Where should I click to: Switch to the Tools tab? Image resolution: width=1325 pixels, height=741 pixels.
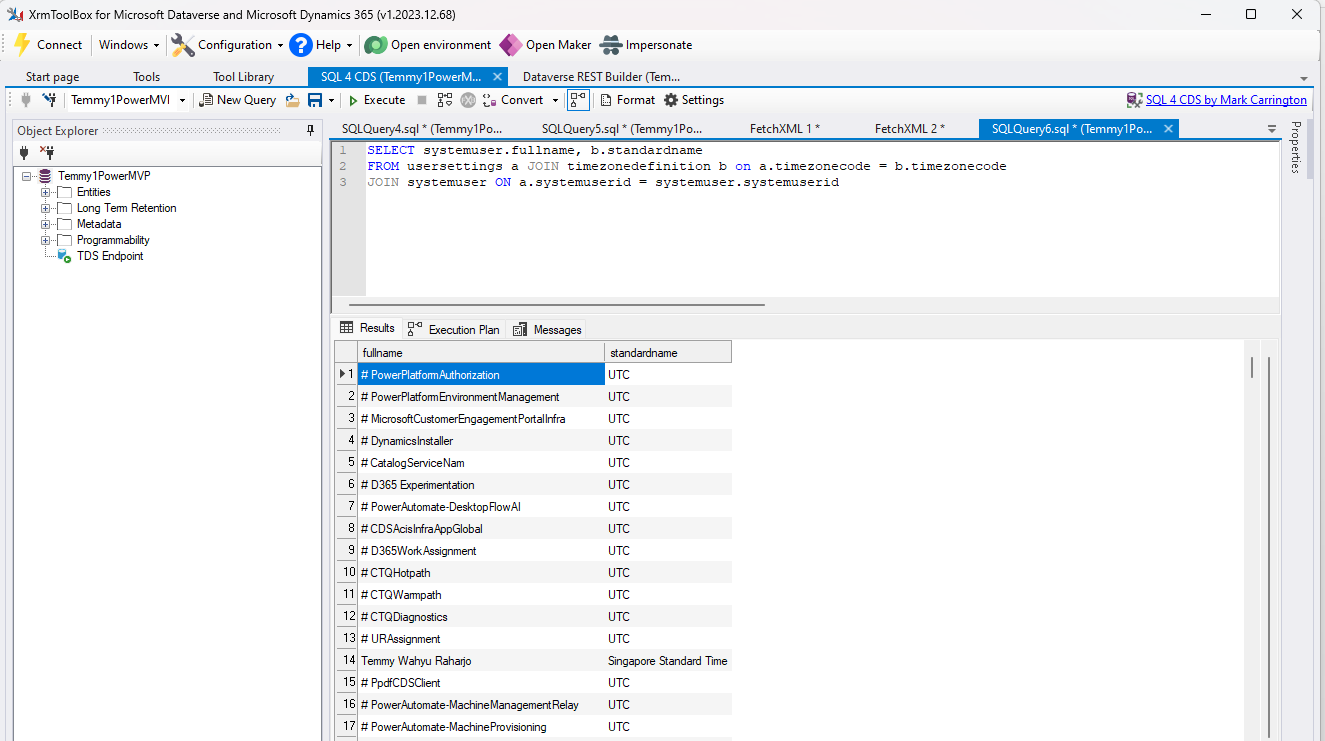(146, 77)
